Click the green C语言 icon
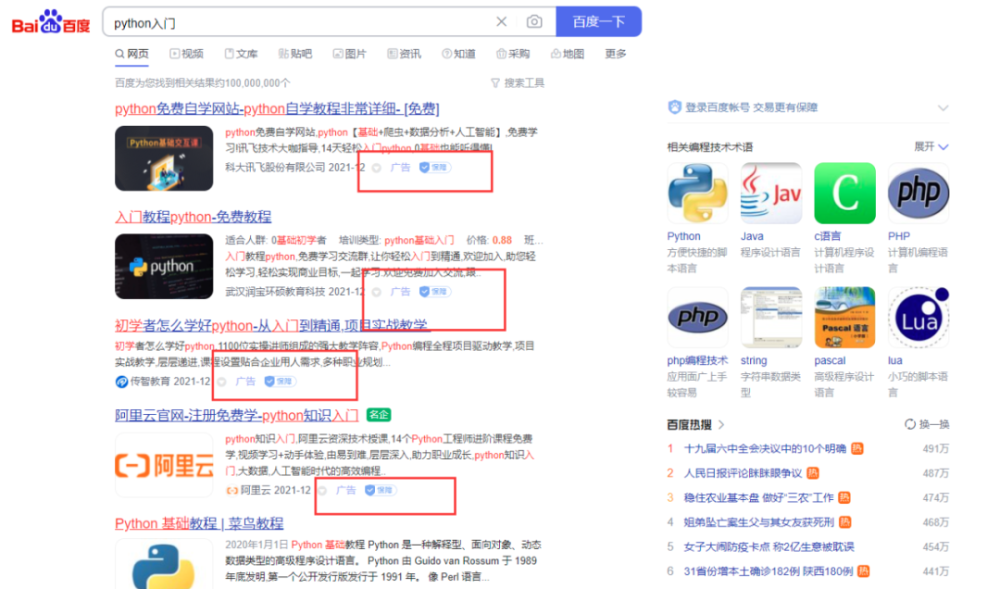The width and height of the screenshot is (1000, 589). pyautogui.click(x=845, y=193)
